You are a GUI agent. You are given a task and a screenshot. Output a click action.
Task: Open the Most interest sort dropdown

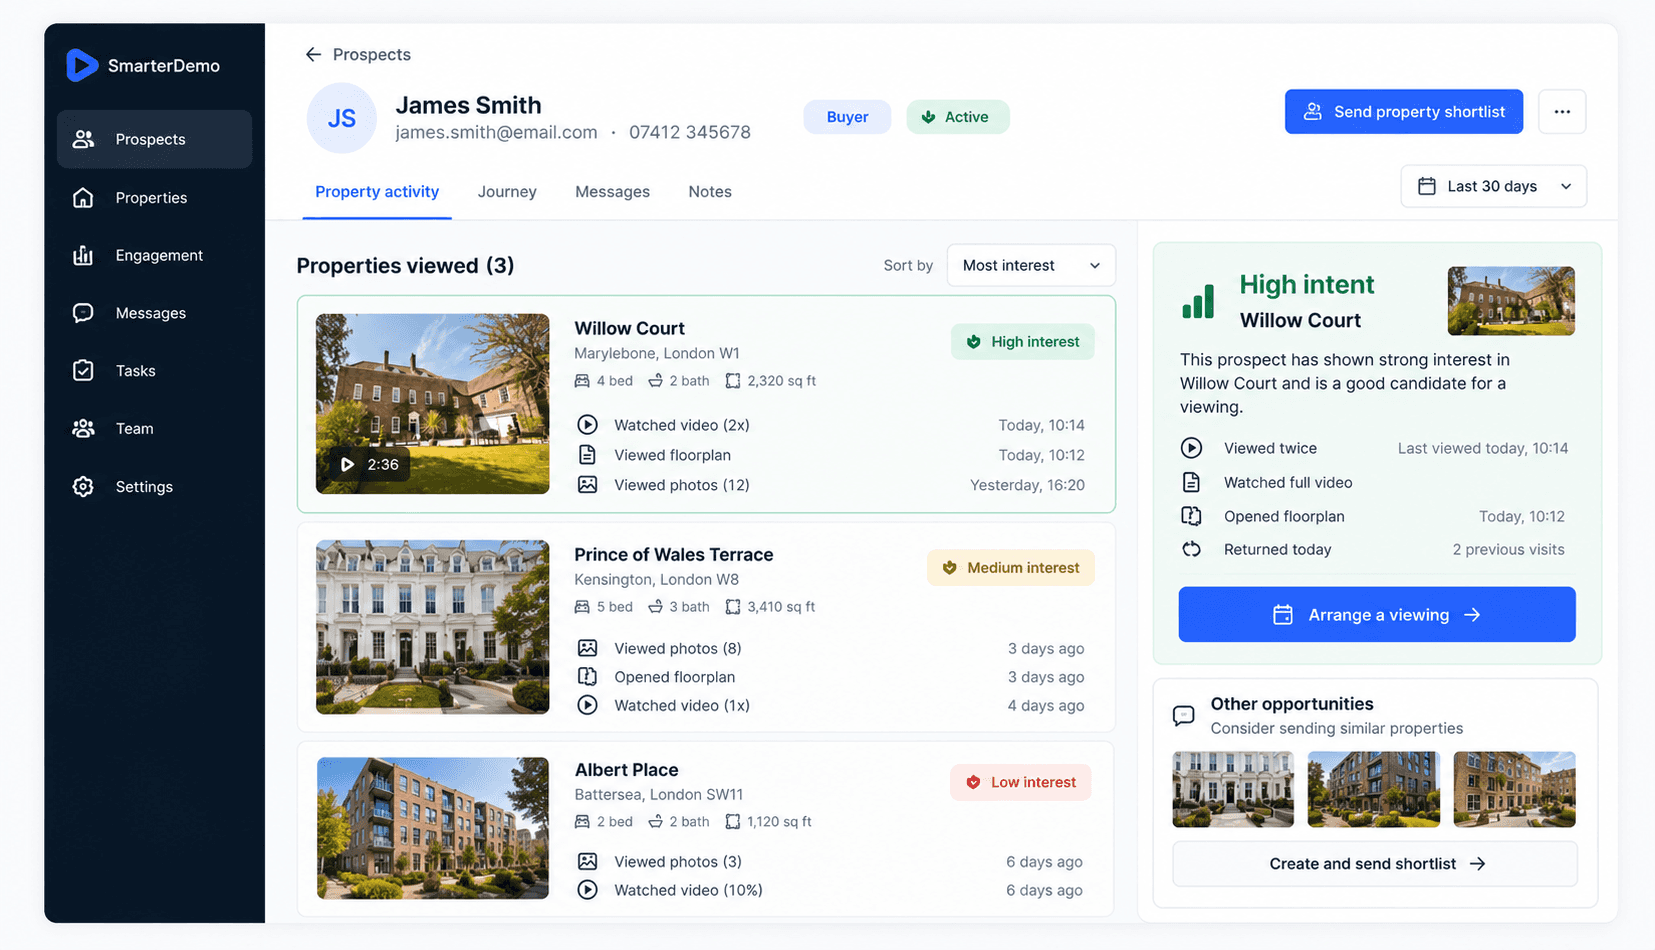pos(1031,265)
